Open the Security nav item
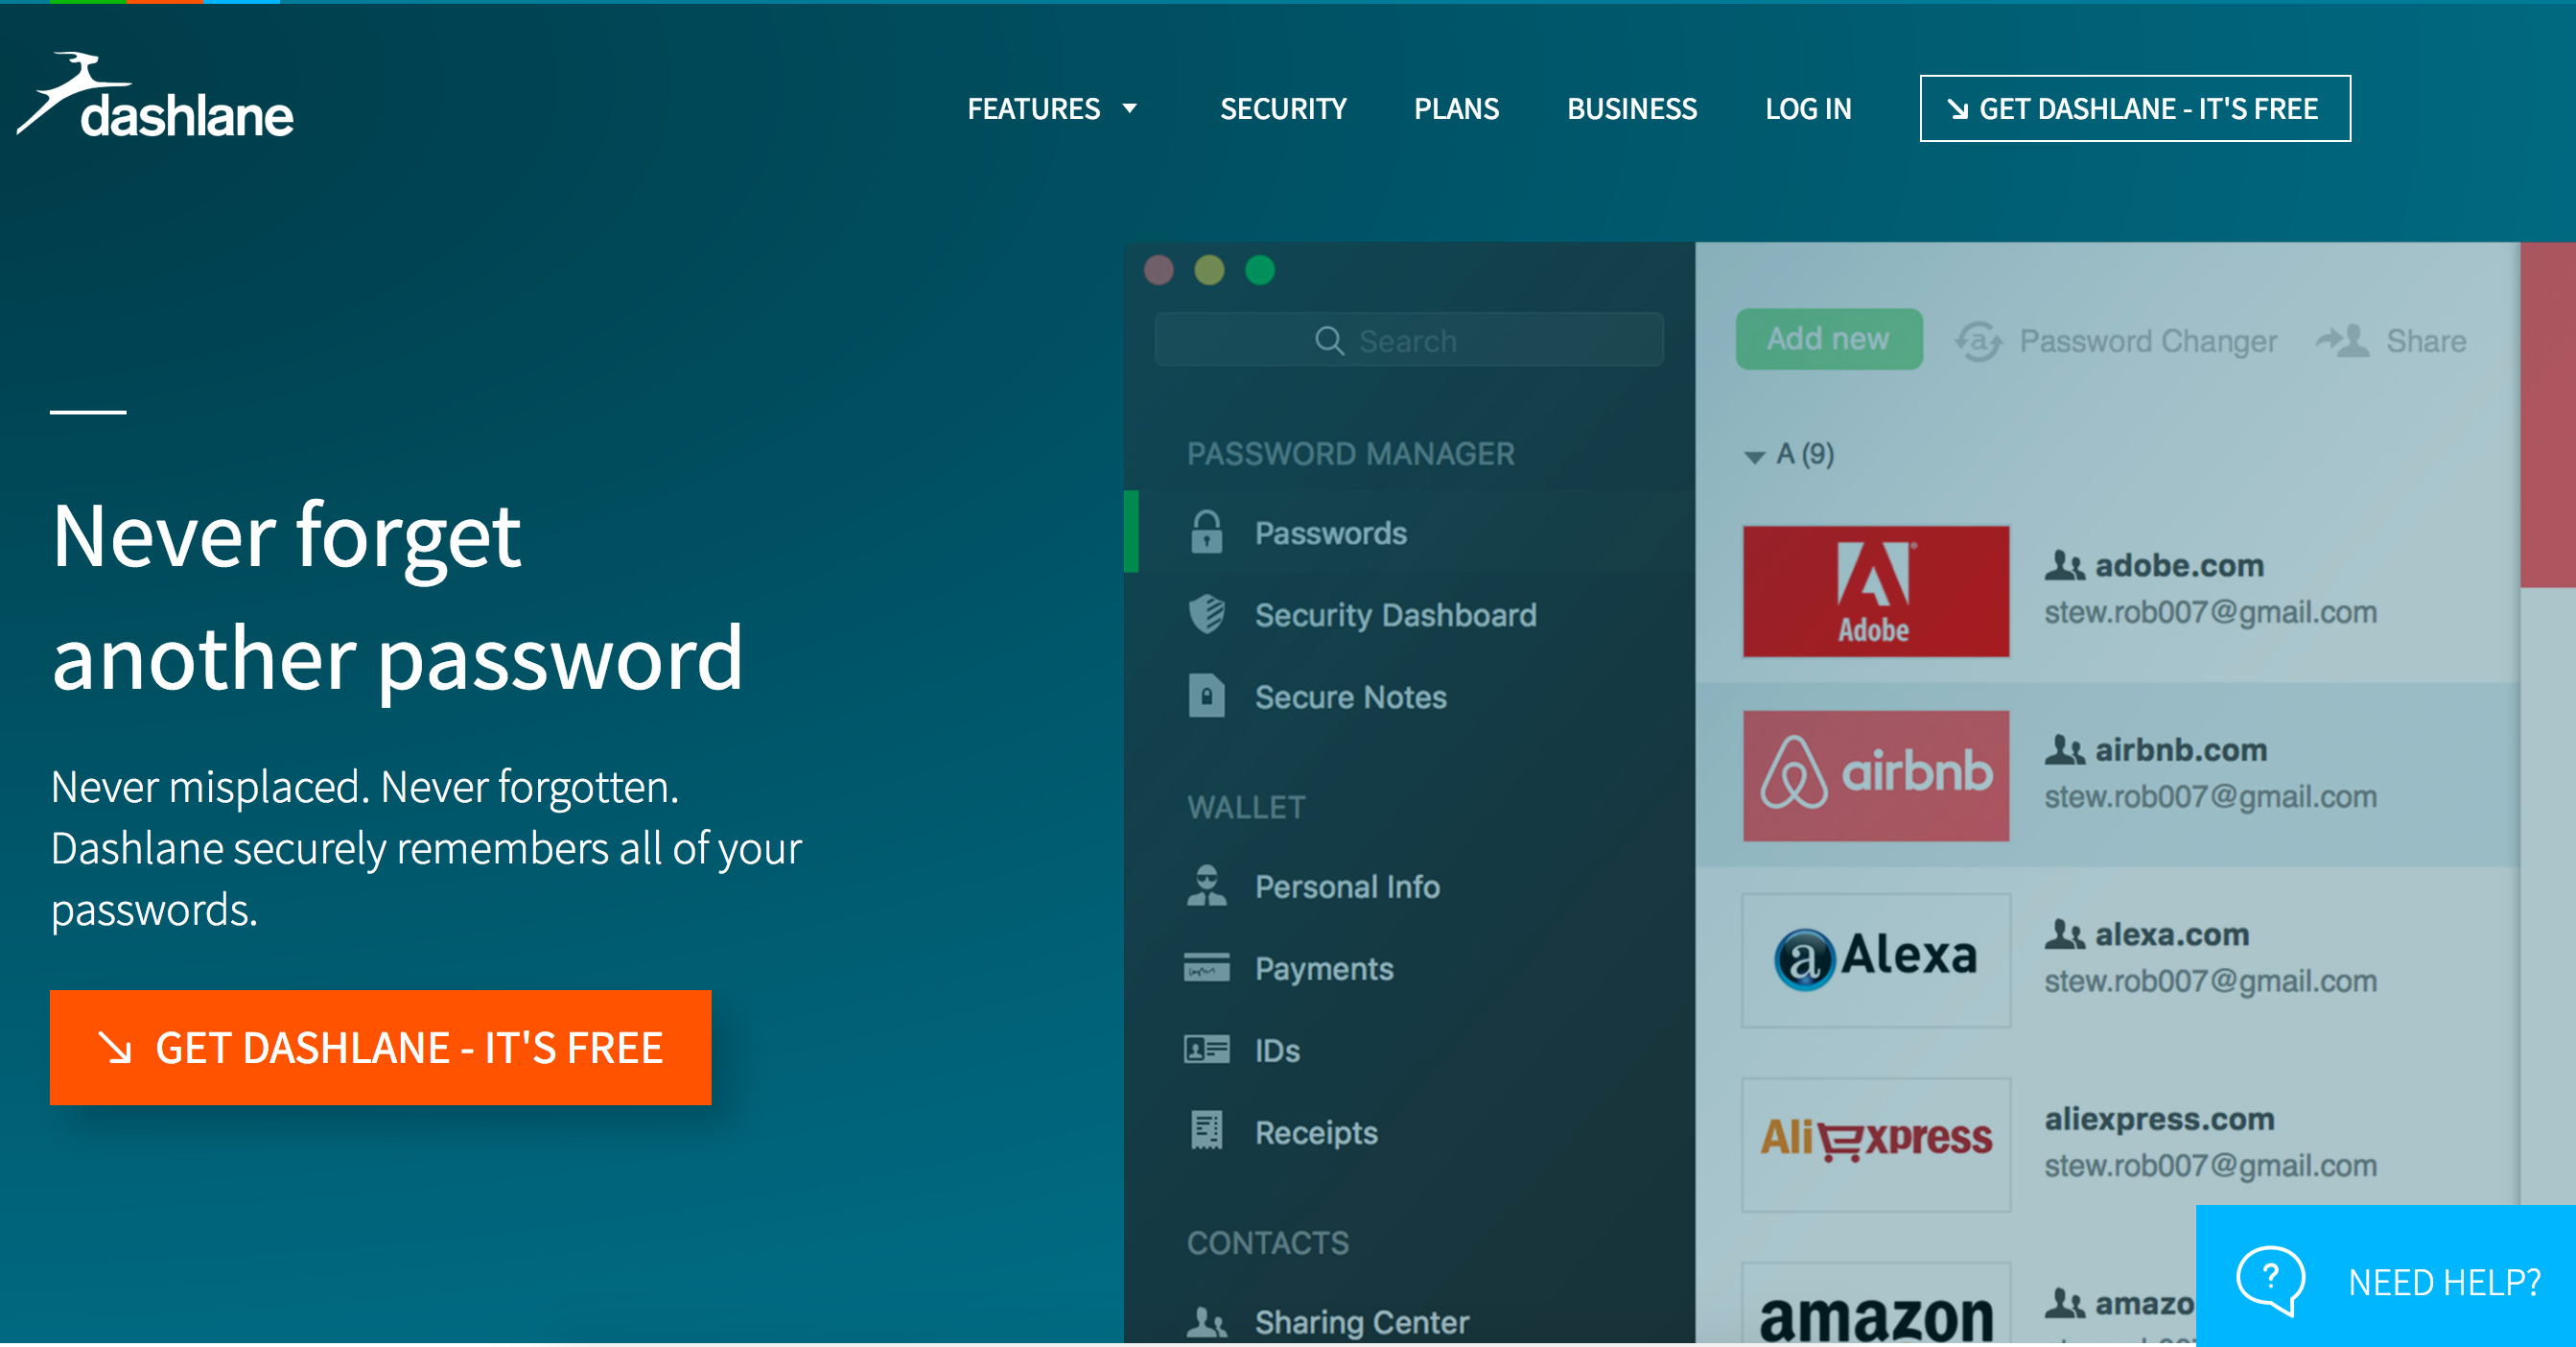The width and height of the screenshot is (2576, 1347). point(1283,108)
